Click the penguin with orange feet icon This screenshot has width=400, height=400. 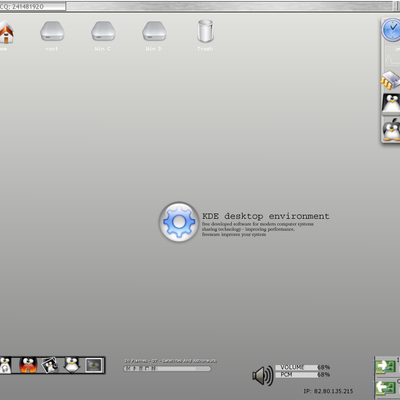click(x=391, y=130)
